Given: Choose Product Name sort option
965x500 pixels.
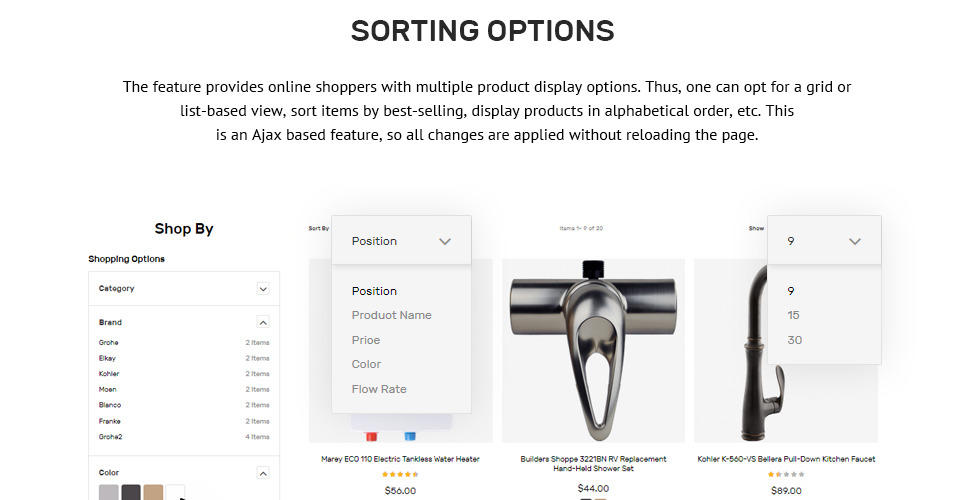Looking at the screenshot, I should pyautogui.click(x=391, y=315).
